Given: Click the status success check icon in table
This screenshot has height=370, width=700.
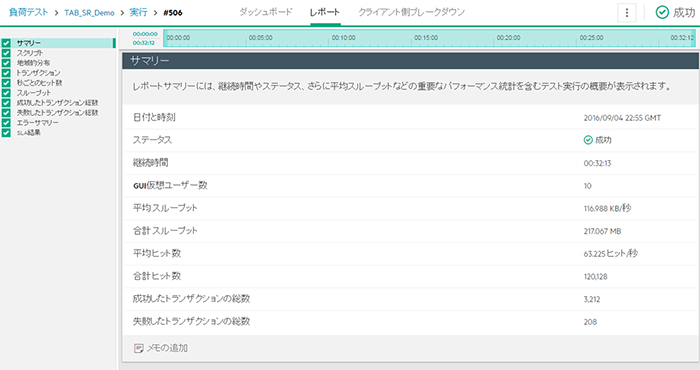Looking at the screenshot, I should tap(588, 140).
